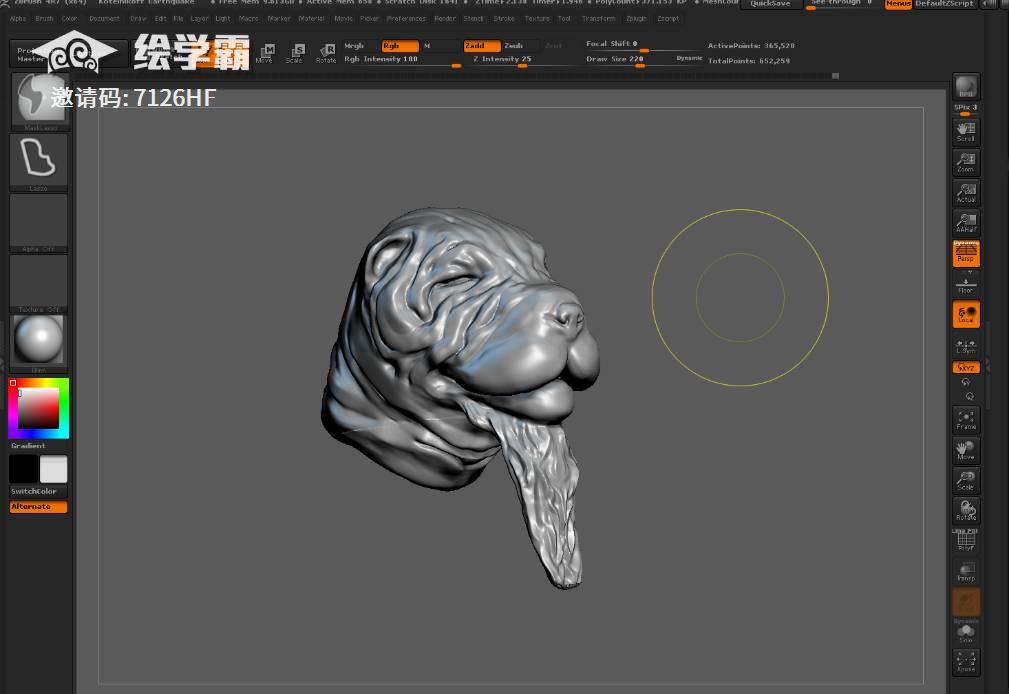The image size is (1009, 694).
Task: Click the Gradient button
Action: click(28, 445)
